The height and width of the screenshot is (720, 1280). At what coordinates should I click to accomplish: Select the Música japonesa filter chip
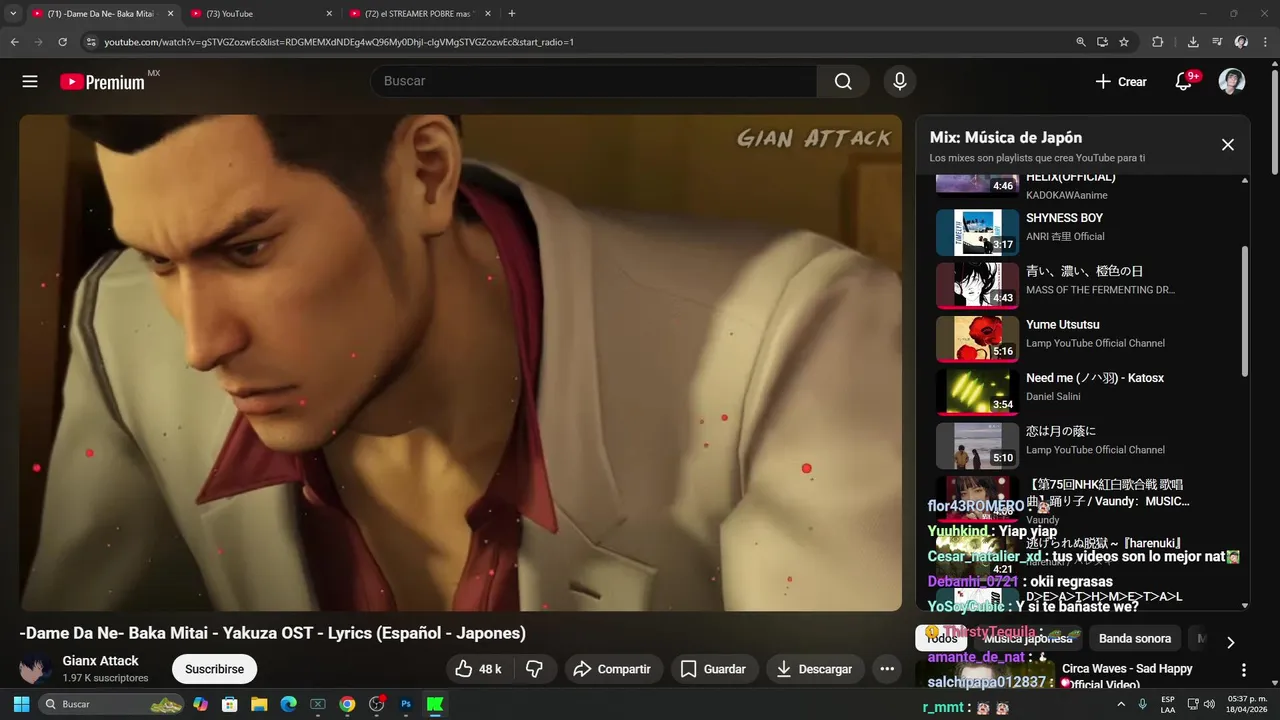click(x=1027, y=638)
